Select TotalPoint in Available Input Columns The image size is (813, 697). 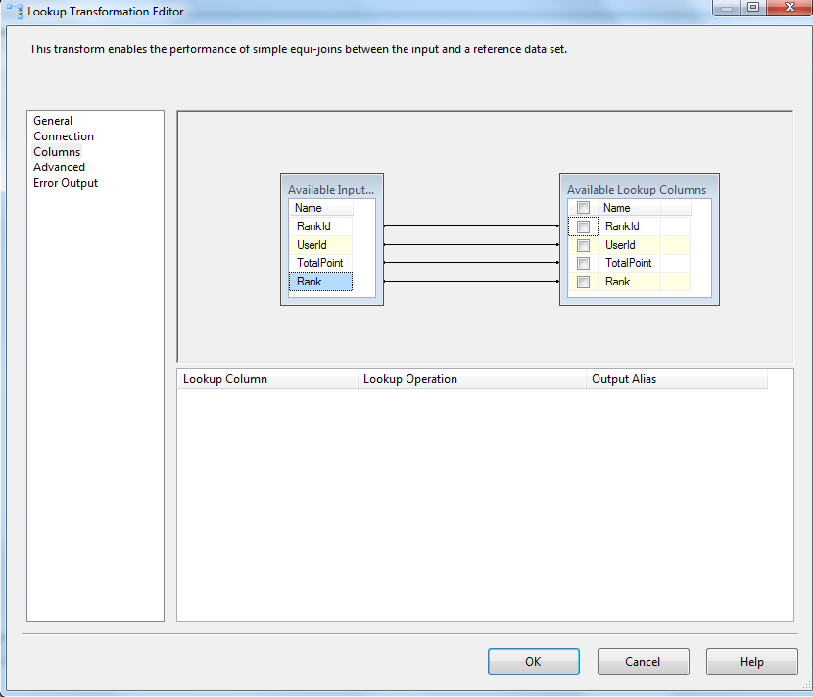point(320,263)
